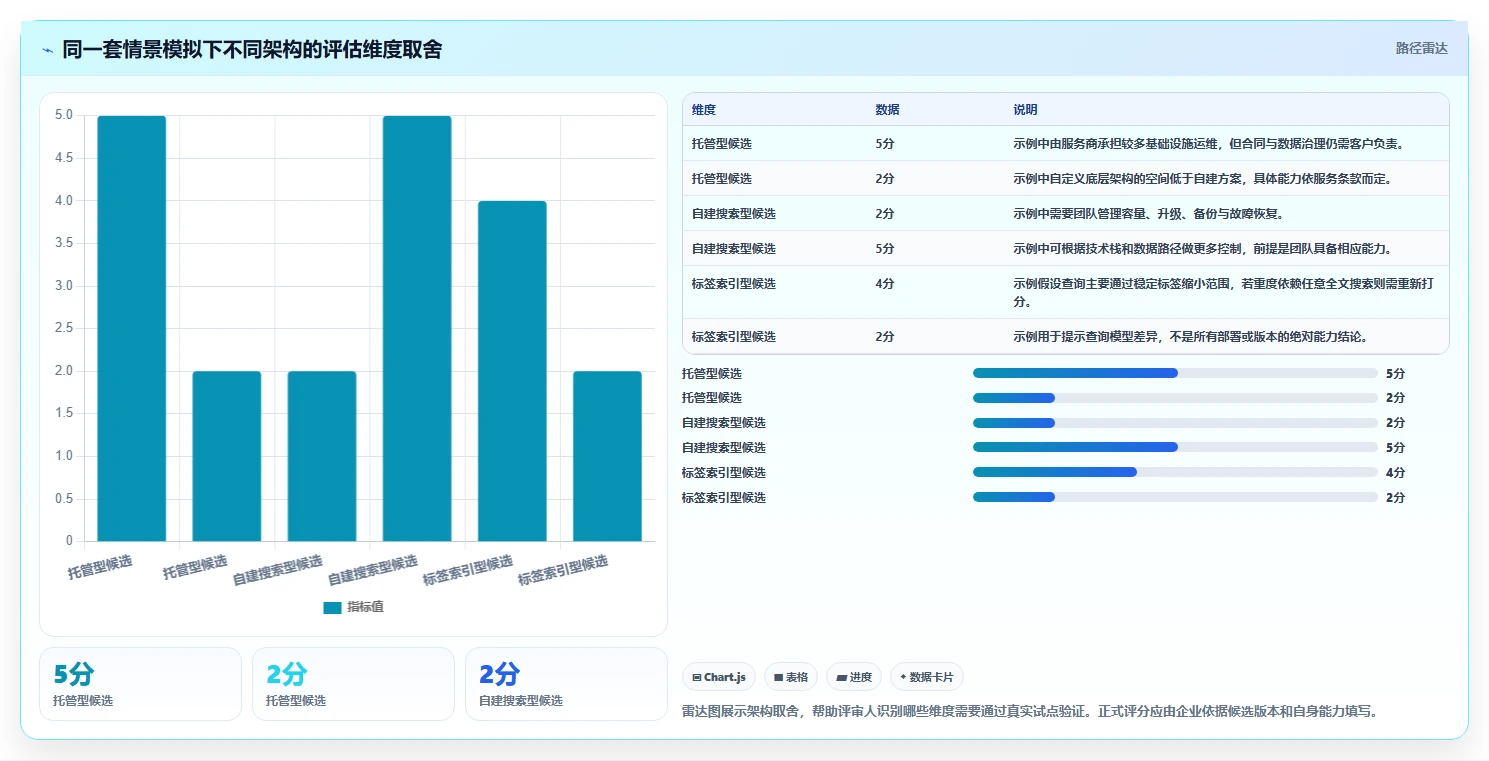Image resolution: width=1489 pixels, height=761 pixels.
Task: Click the 4分 score cell in the table
Action: click(x=885, y=284)
